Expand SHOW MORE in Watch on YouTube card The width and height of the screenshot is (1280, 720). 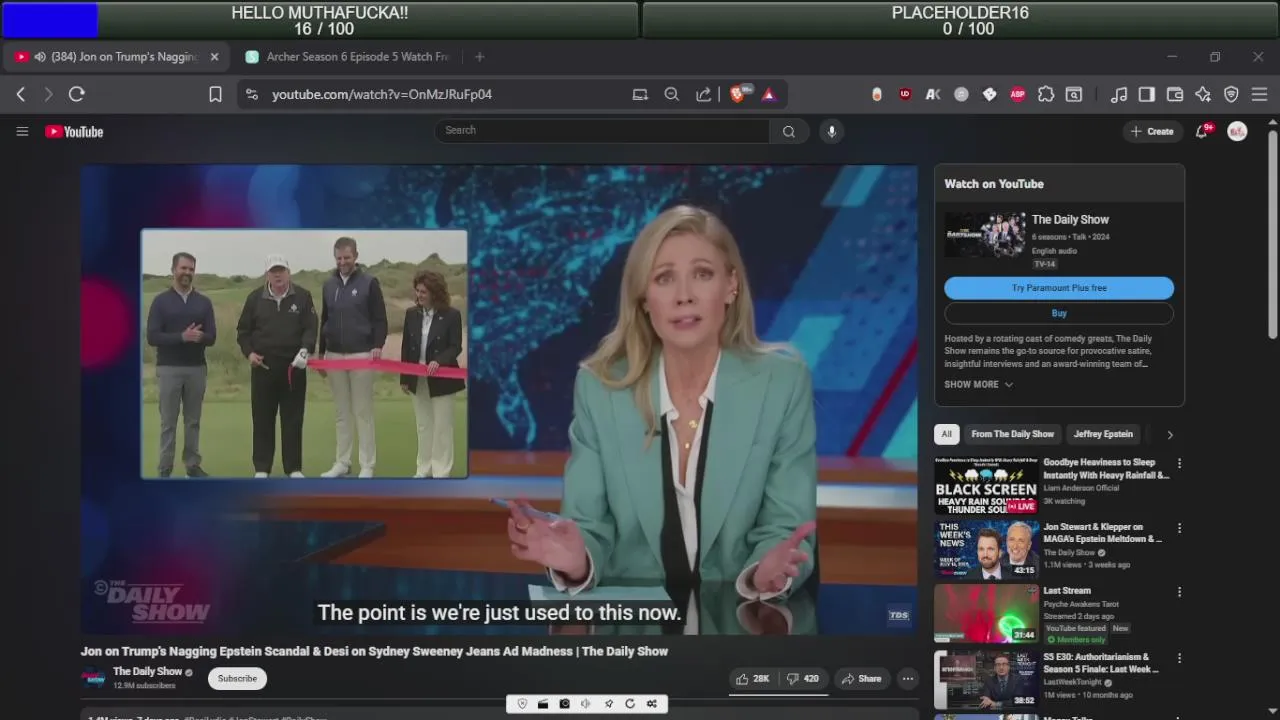[x=979, y=384]
